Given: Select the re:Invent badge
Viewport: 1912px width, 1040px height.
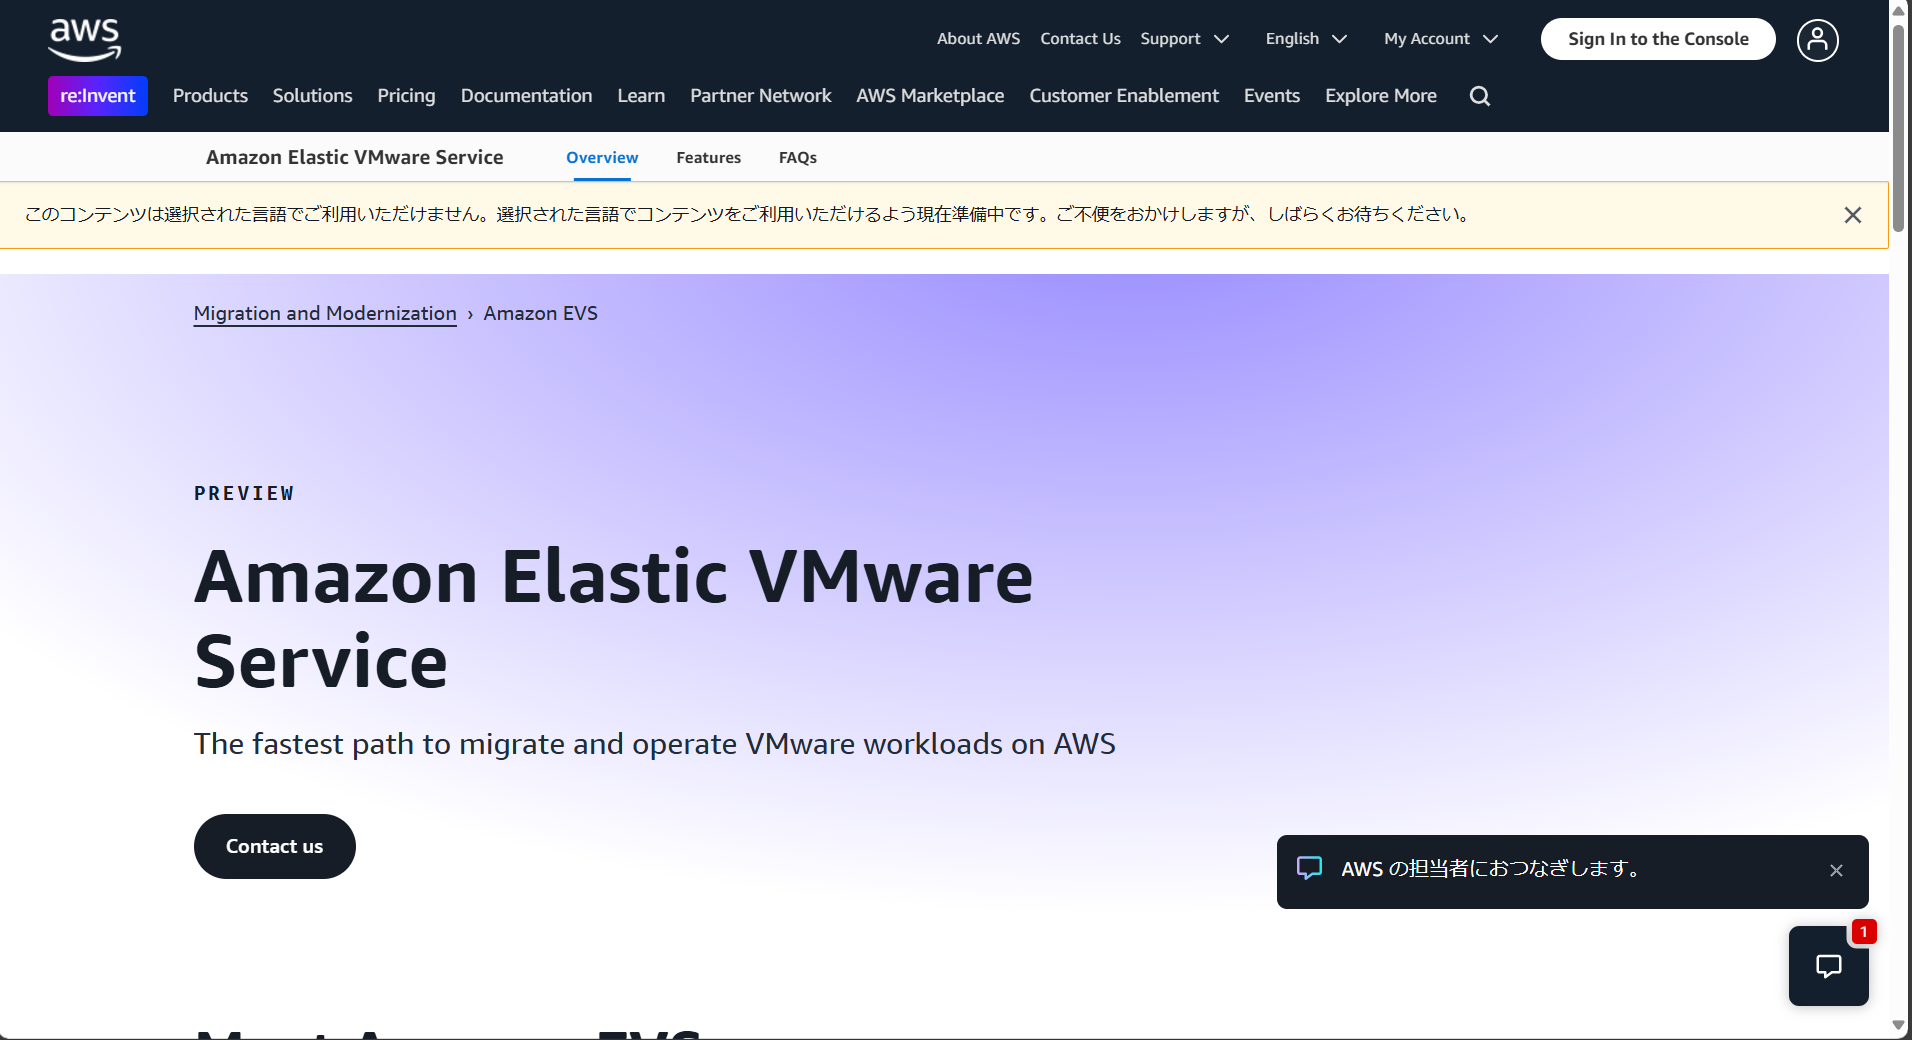Looking at the screenshot, I should coord(97,95).
